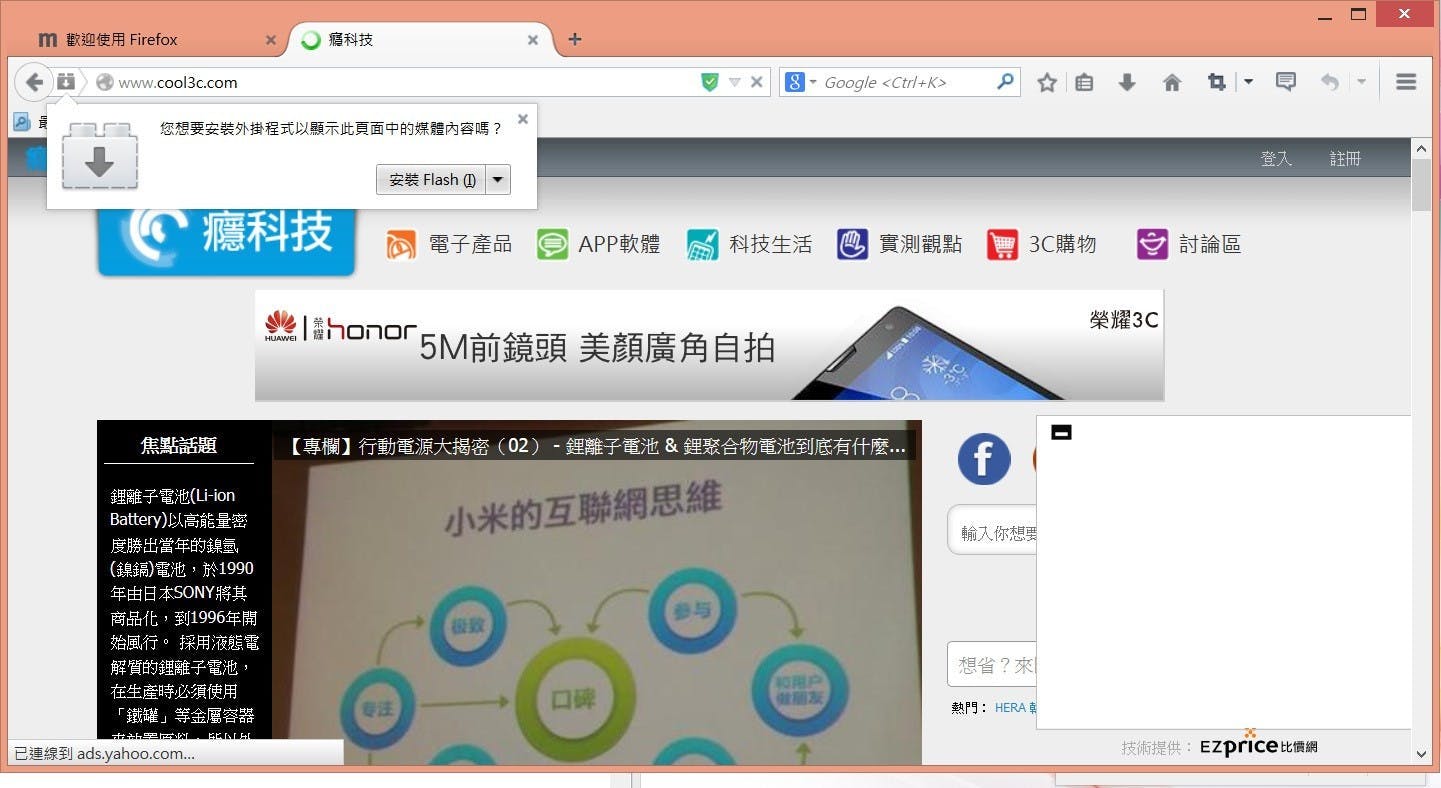Expand the crop tool dropdown arrow
The image size is (1441, 788).
click(1248, 83)
